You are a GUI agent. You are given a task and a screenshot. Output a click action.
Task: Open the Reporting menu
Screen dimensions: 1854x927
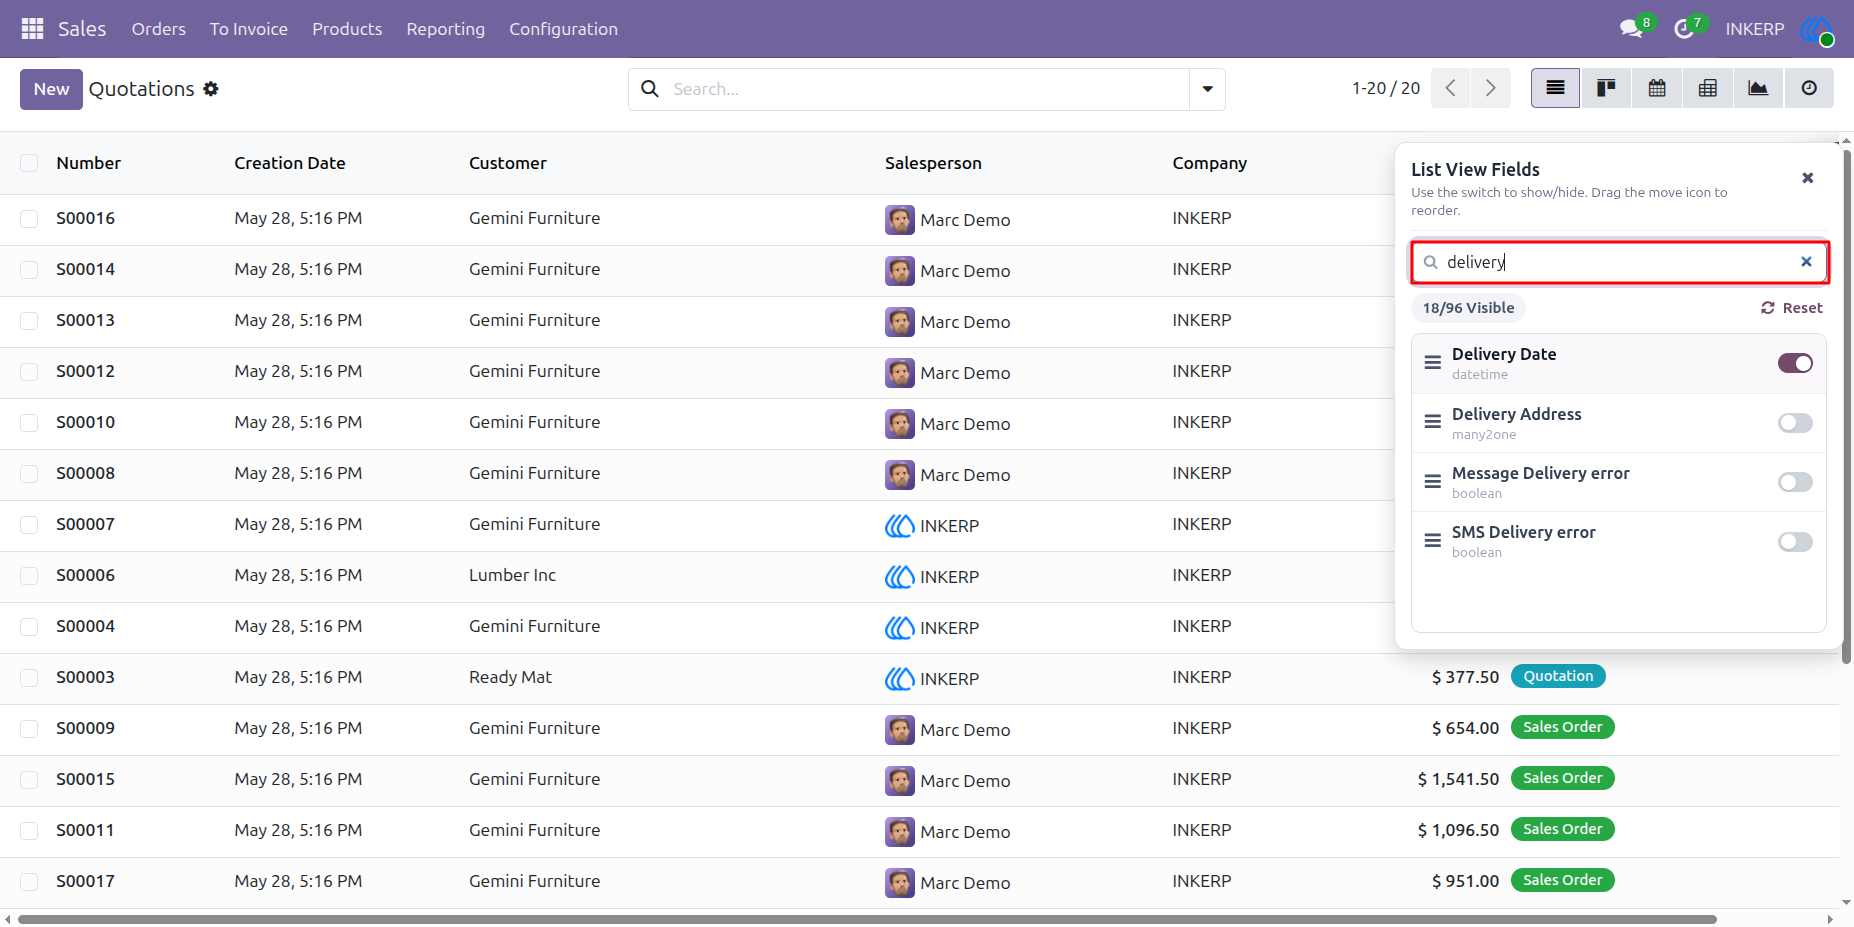coord(445,29)
